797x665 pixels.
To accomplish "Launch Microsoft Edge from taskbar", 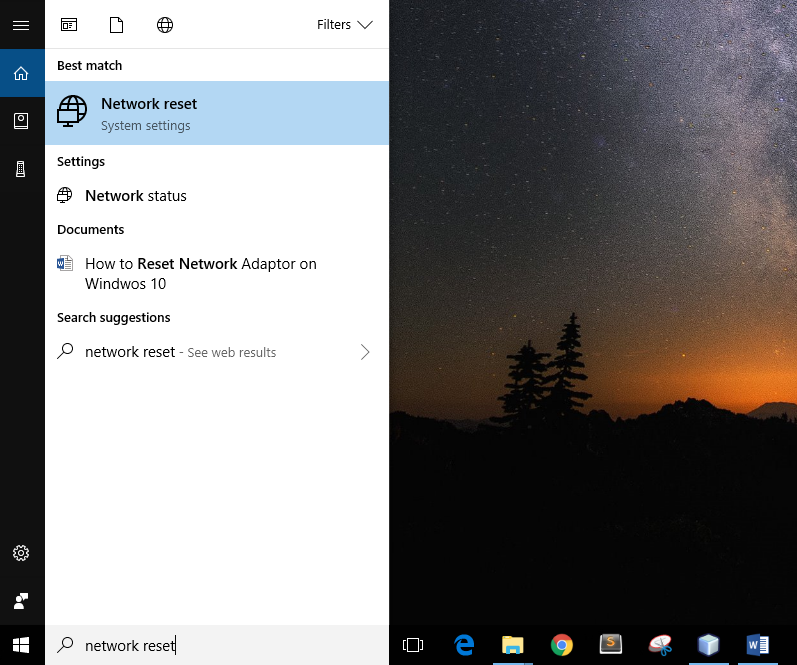I will pos(464,645).
